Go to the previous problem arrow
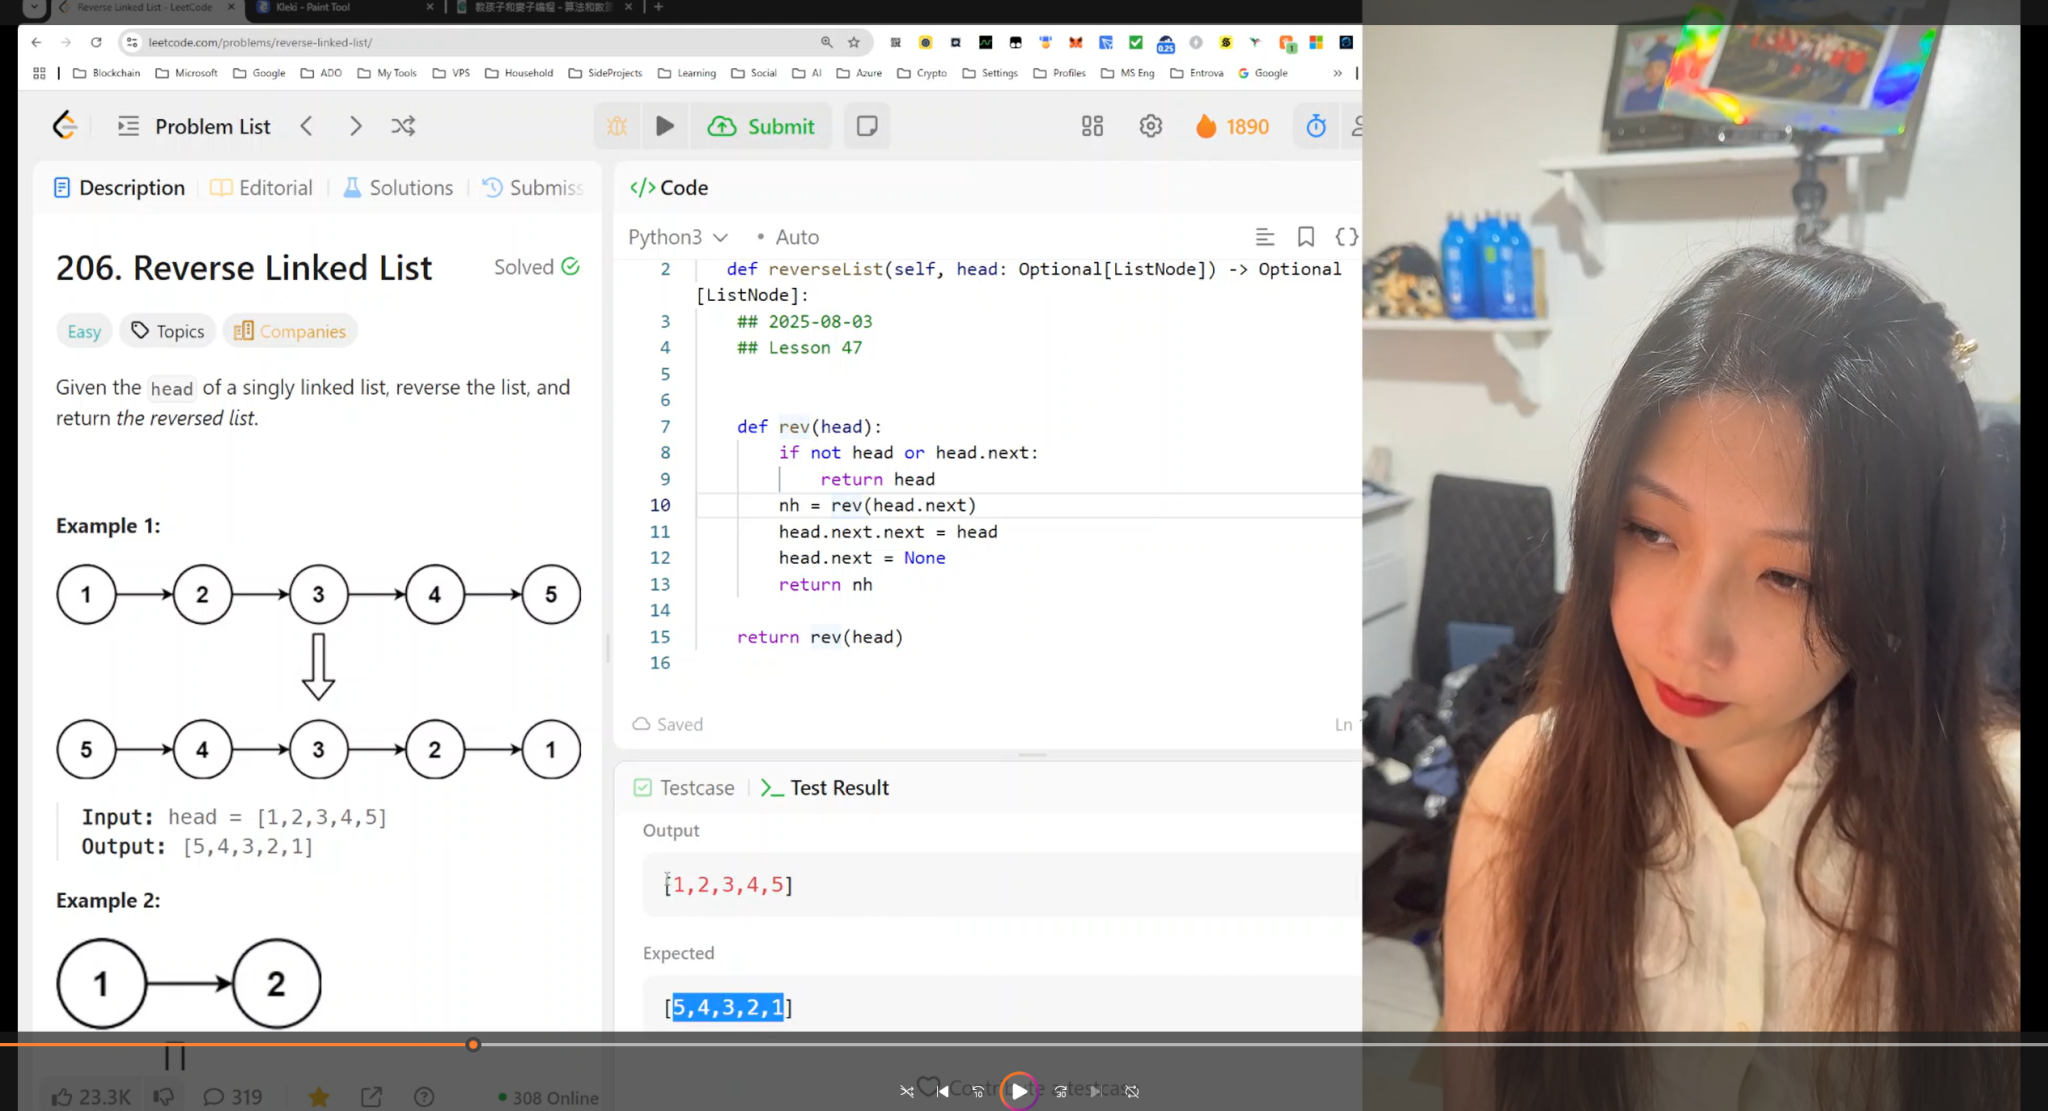 (307, 126)
